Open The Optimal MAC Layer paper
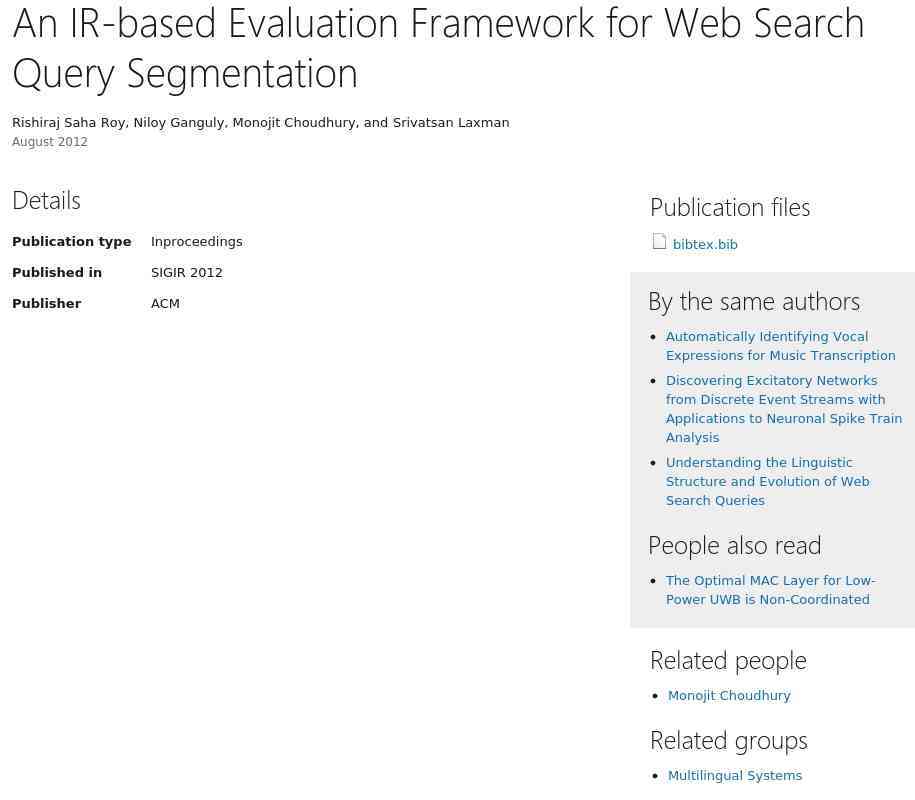Image resolution: width=915 pixels, height=800 pixels. (x=770, y=590)
